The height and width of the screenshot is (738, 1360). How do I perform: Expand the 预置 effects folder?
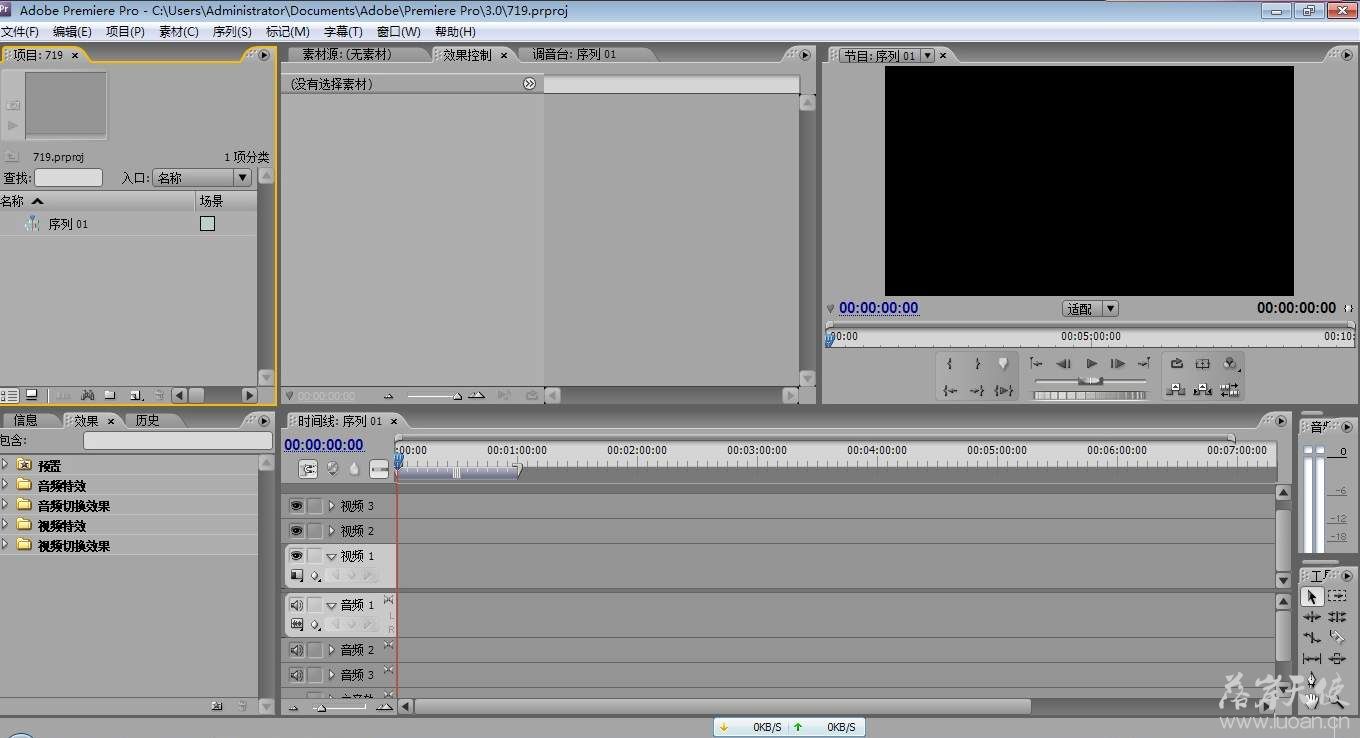(5, 464)
